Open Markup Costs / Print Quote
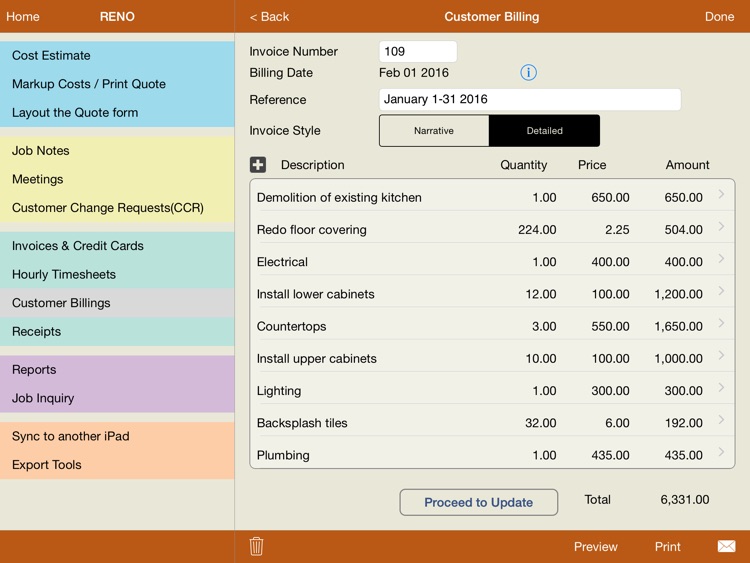This screenshot has width=750, height=563. (117, 84)
